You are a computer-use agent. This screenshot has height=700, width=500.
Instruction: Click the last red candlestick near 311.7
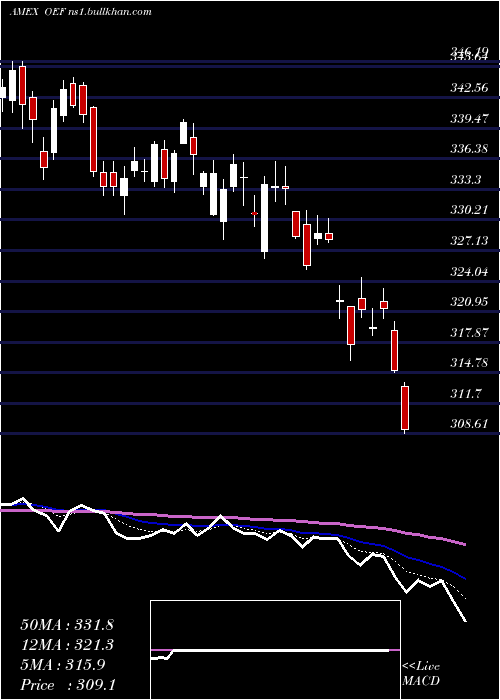[x=405, y=408]
